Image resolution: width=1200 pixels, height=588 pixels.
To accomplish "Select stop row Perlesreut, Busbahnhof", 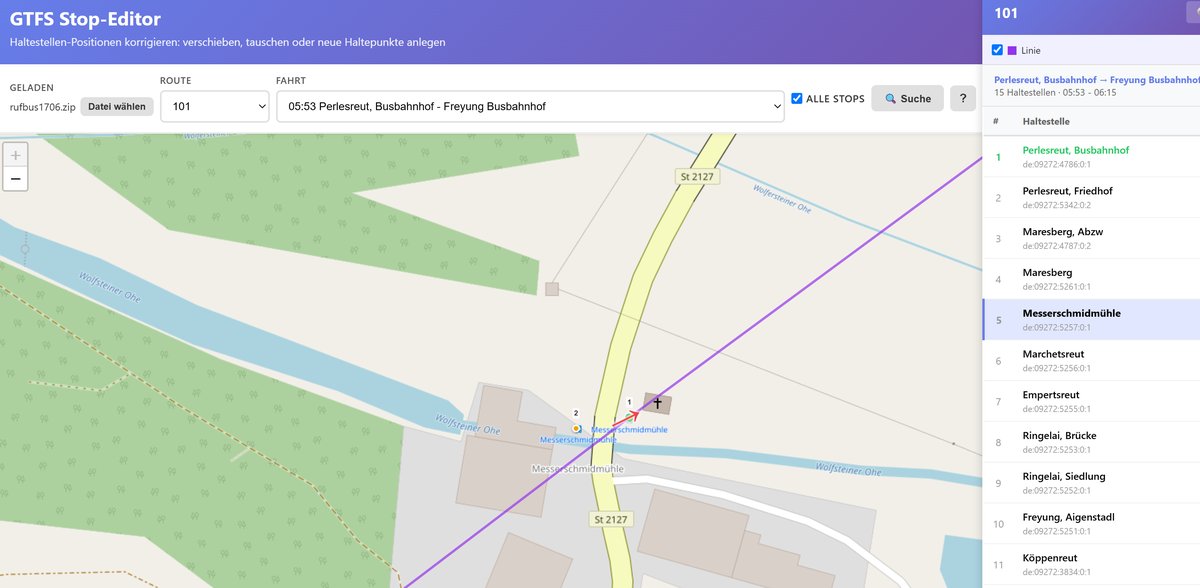I will point(1091,157).
